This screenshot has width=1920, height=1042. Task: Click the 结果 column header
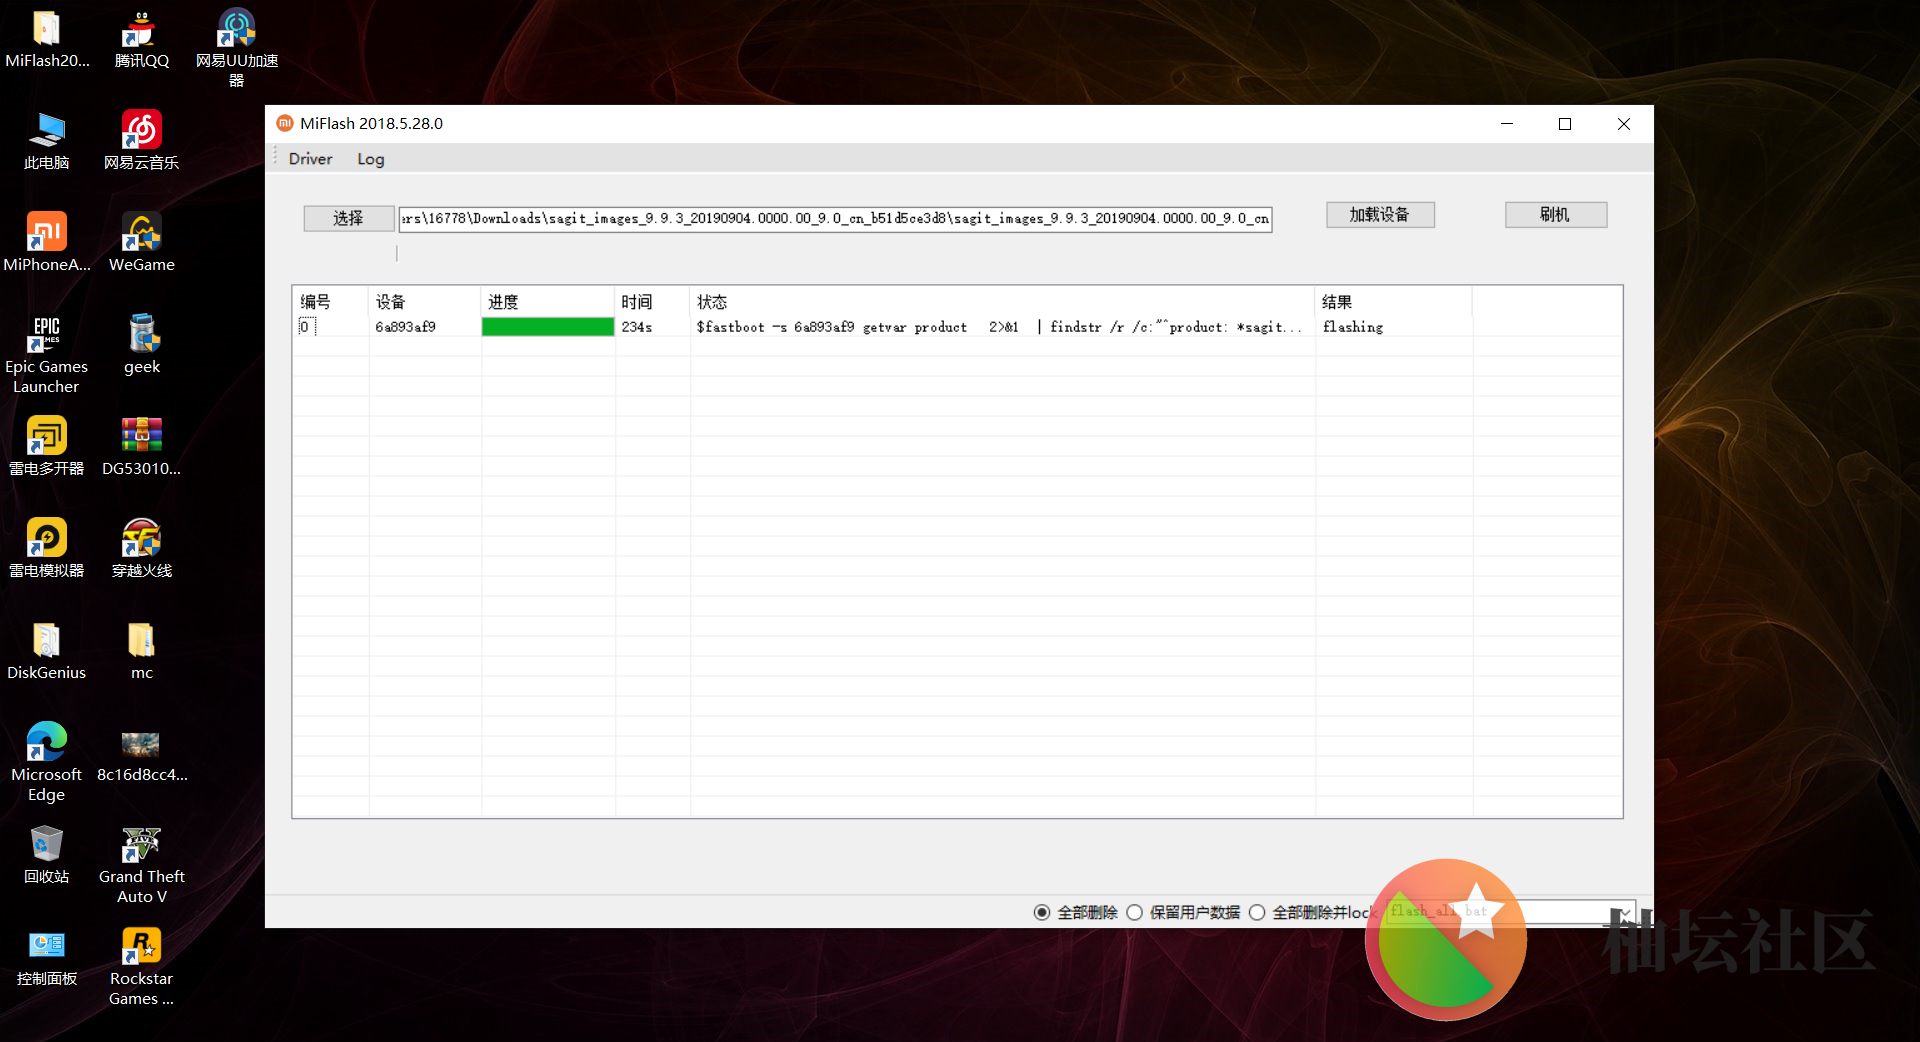point(1394,302)
